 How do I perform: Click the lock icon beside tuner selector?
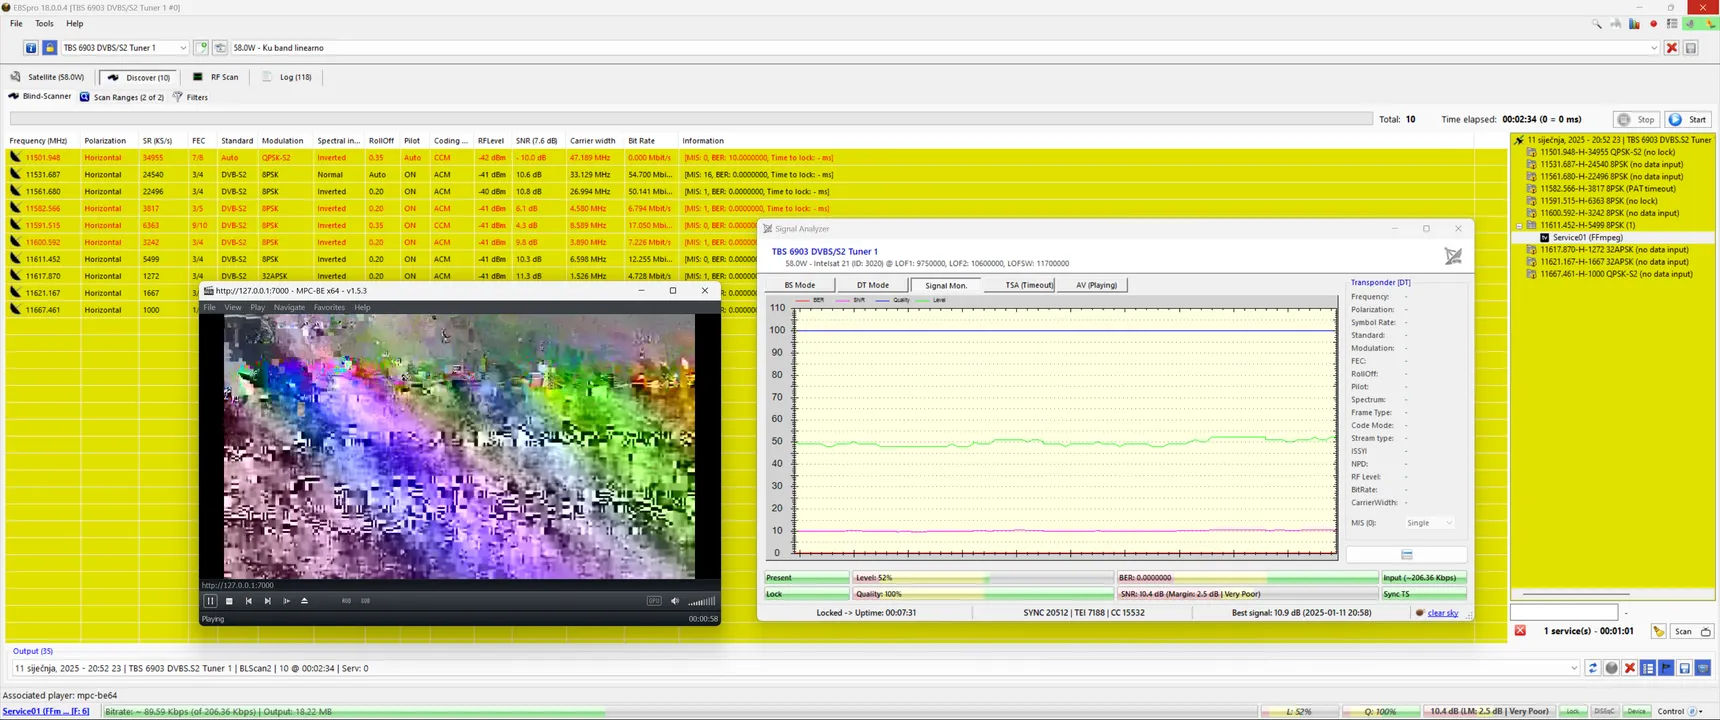pos(49,48)
